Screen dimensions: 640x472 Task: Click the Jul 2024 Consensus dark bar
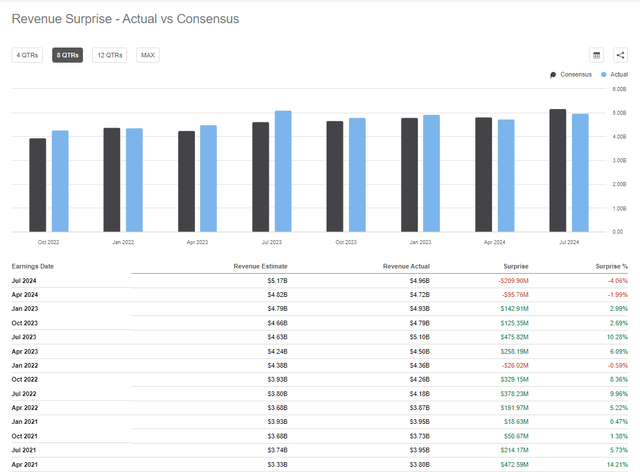557,170
